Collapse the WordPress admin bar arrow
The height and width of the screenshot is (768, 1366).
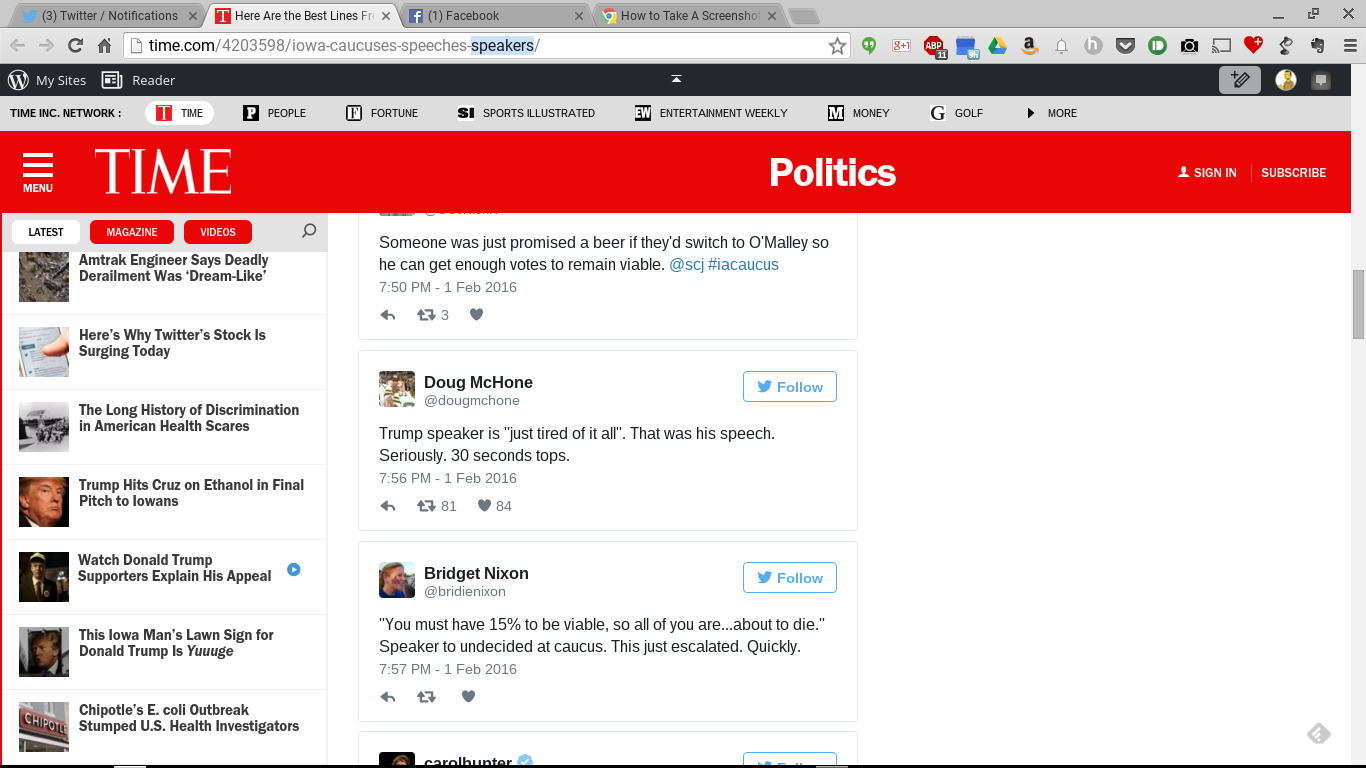676,79
